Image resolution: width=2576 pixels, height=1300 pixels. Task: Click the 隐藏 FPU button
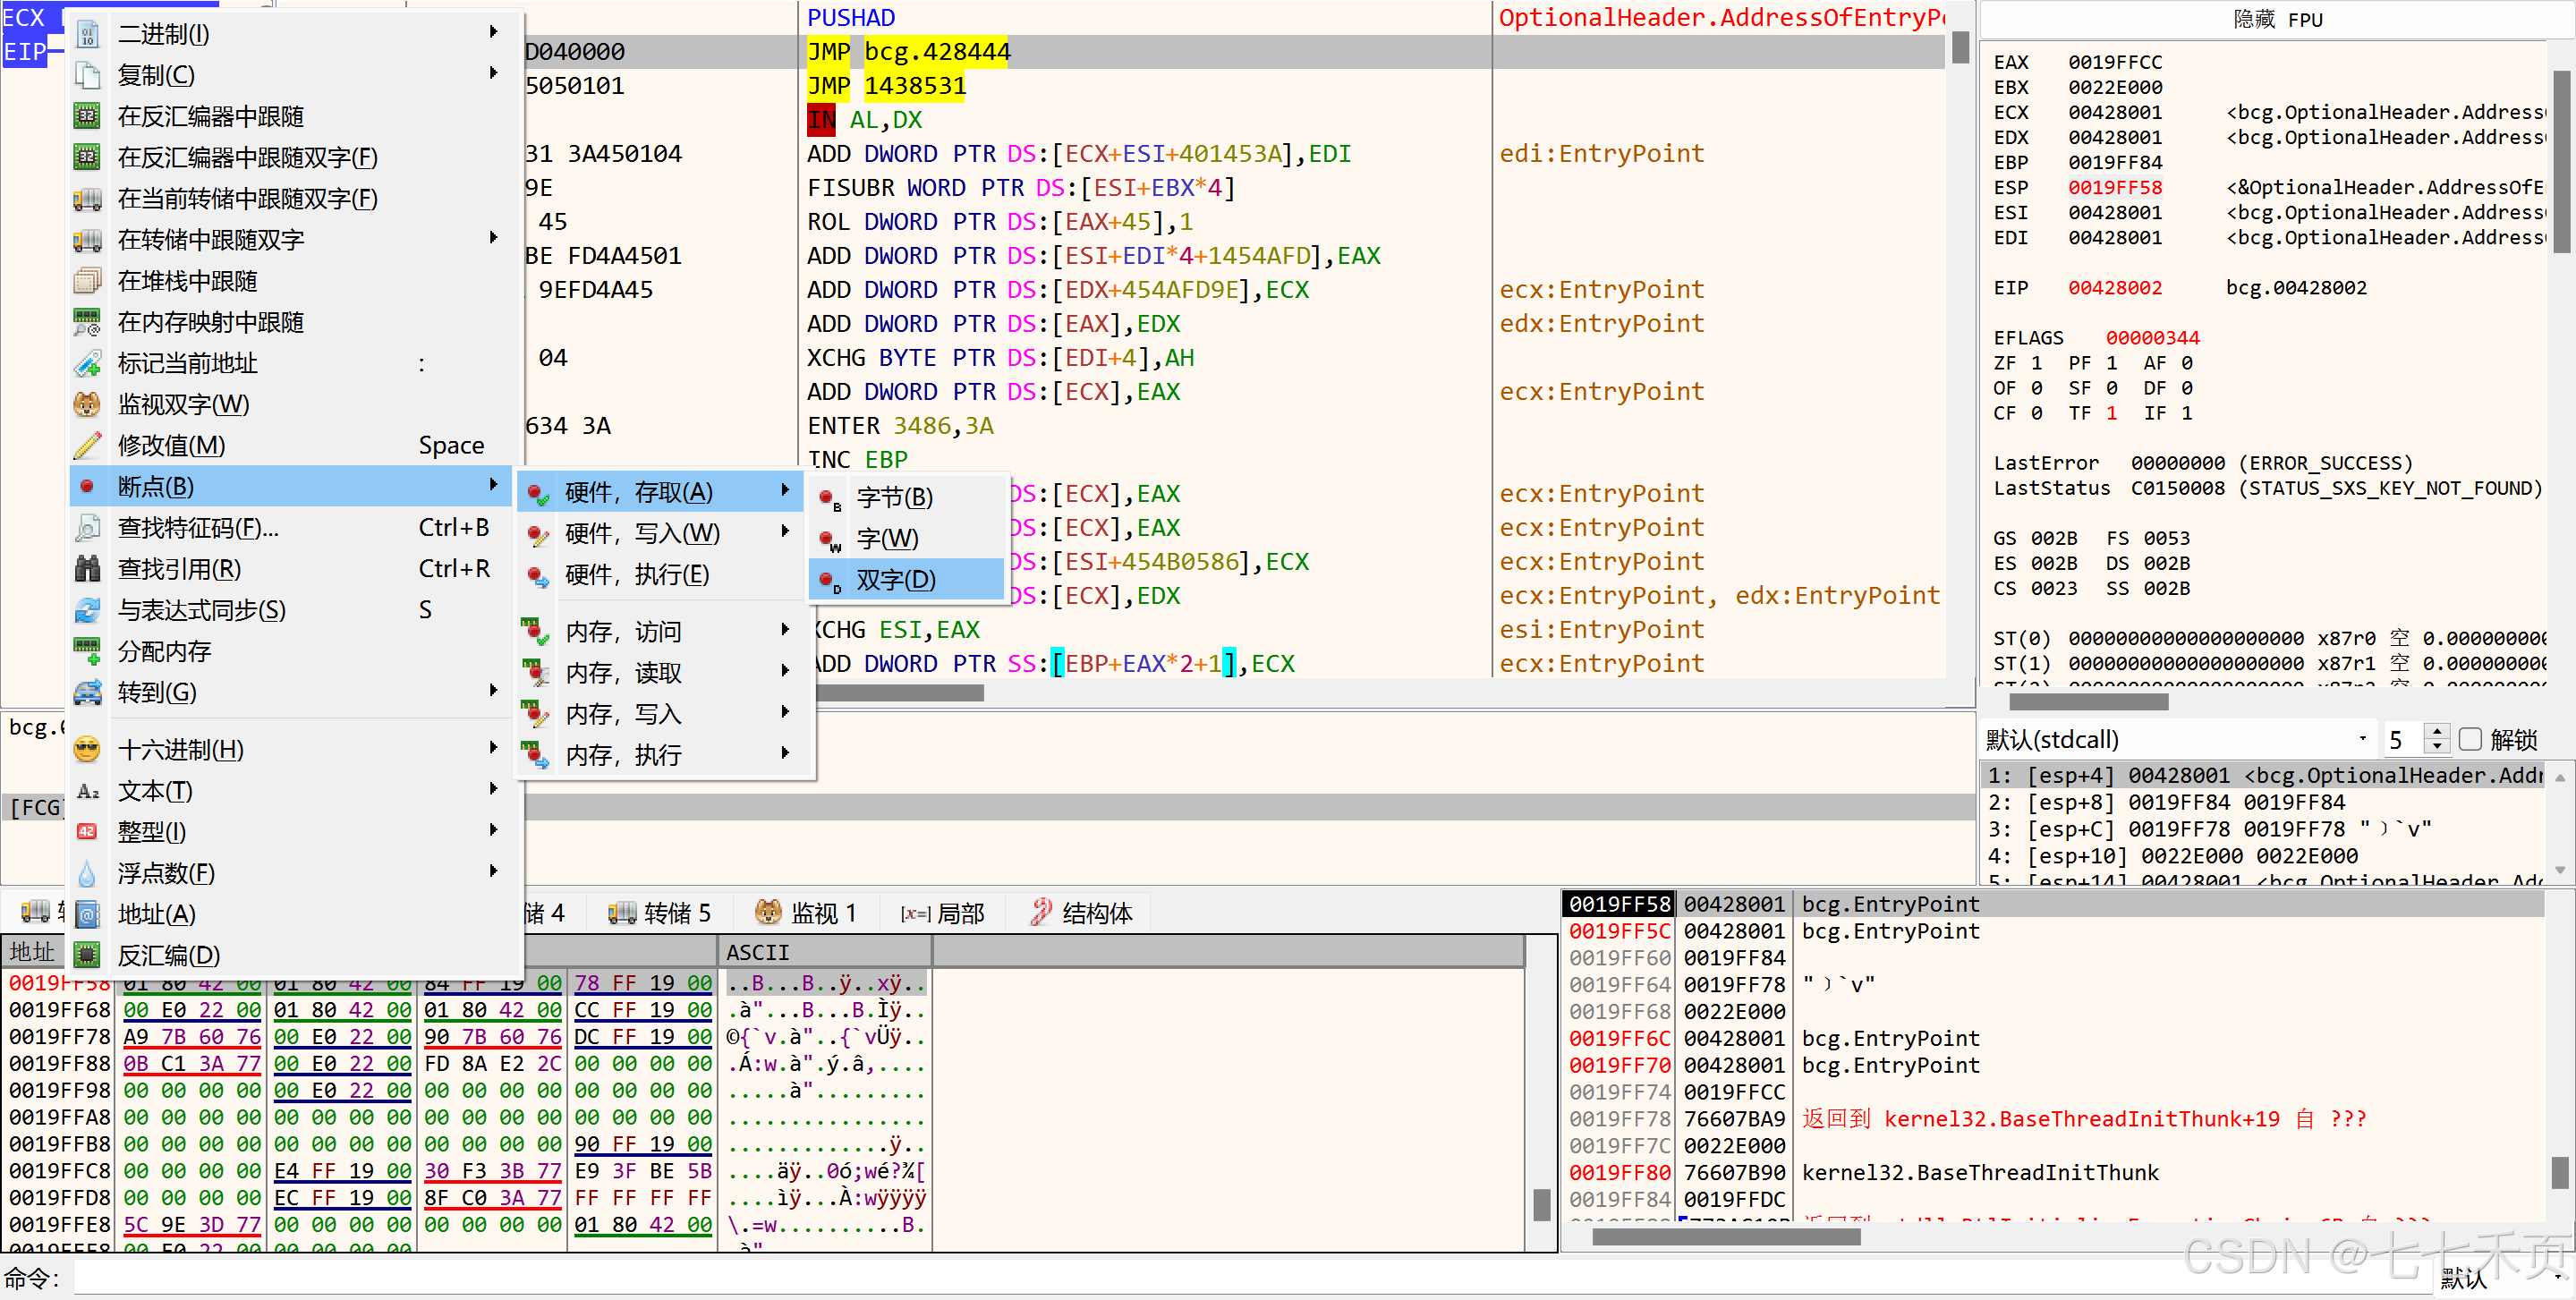coord(2278,19)
